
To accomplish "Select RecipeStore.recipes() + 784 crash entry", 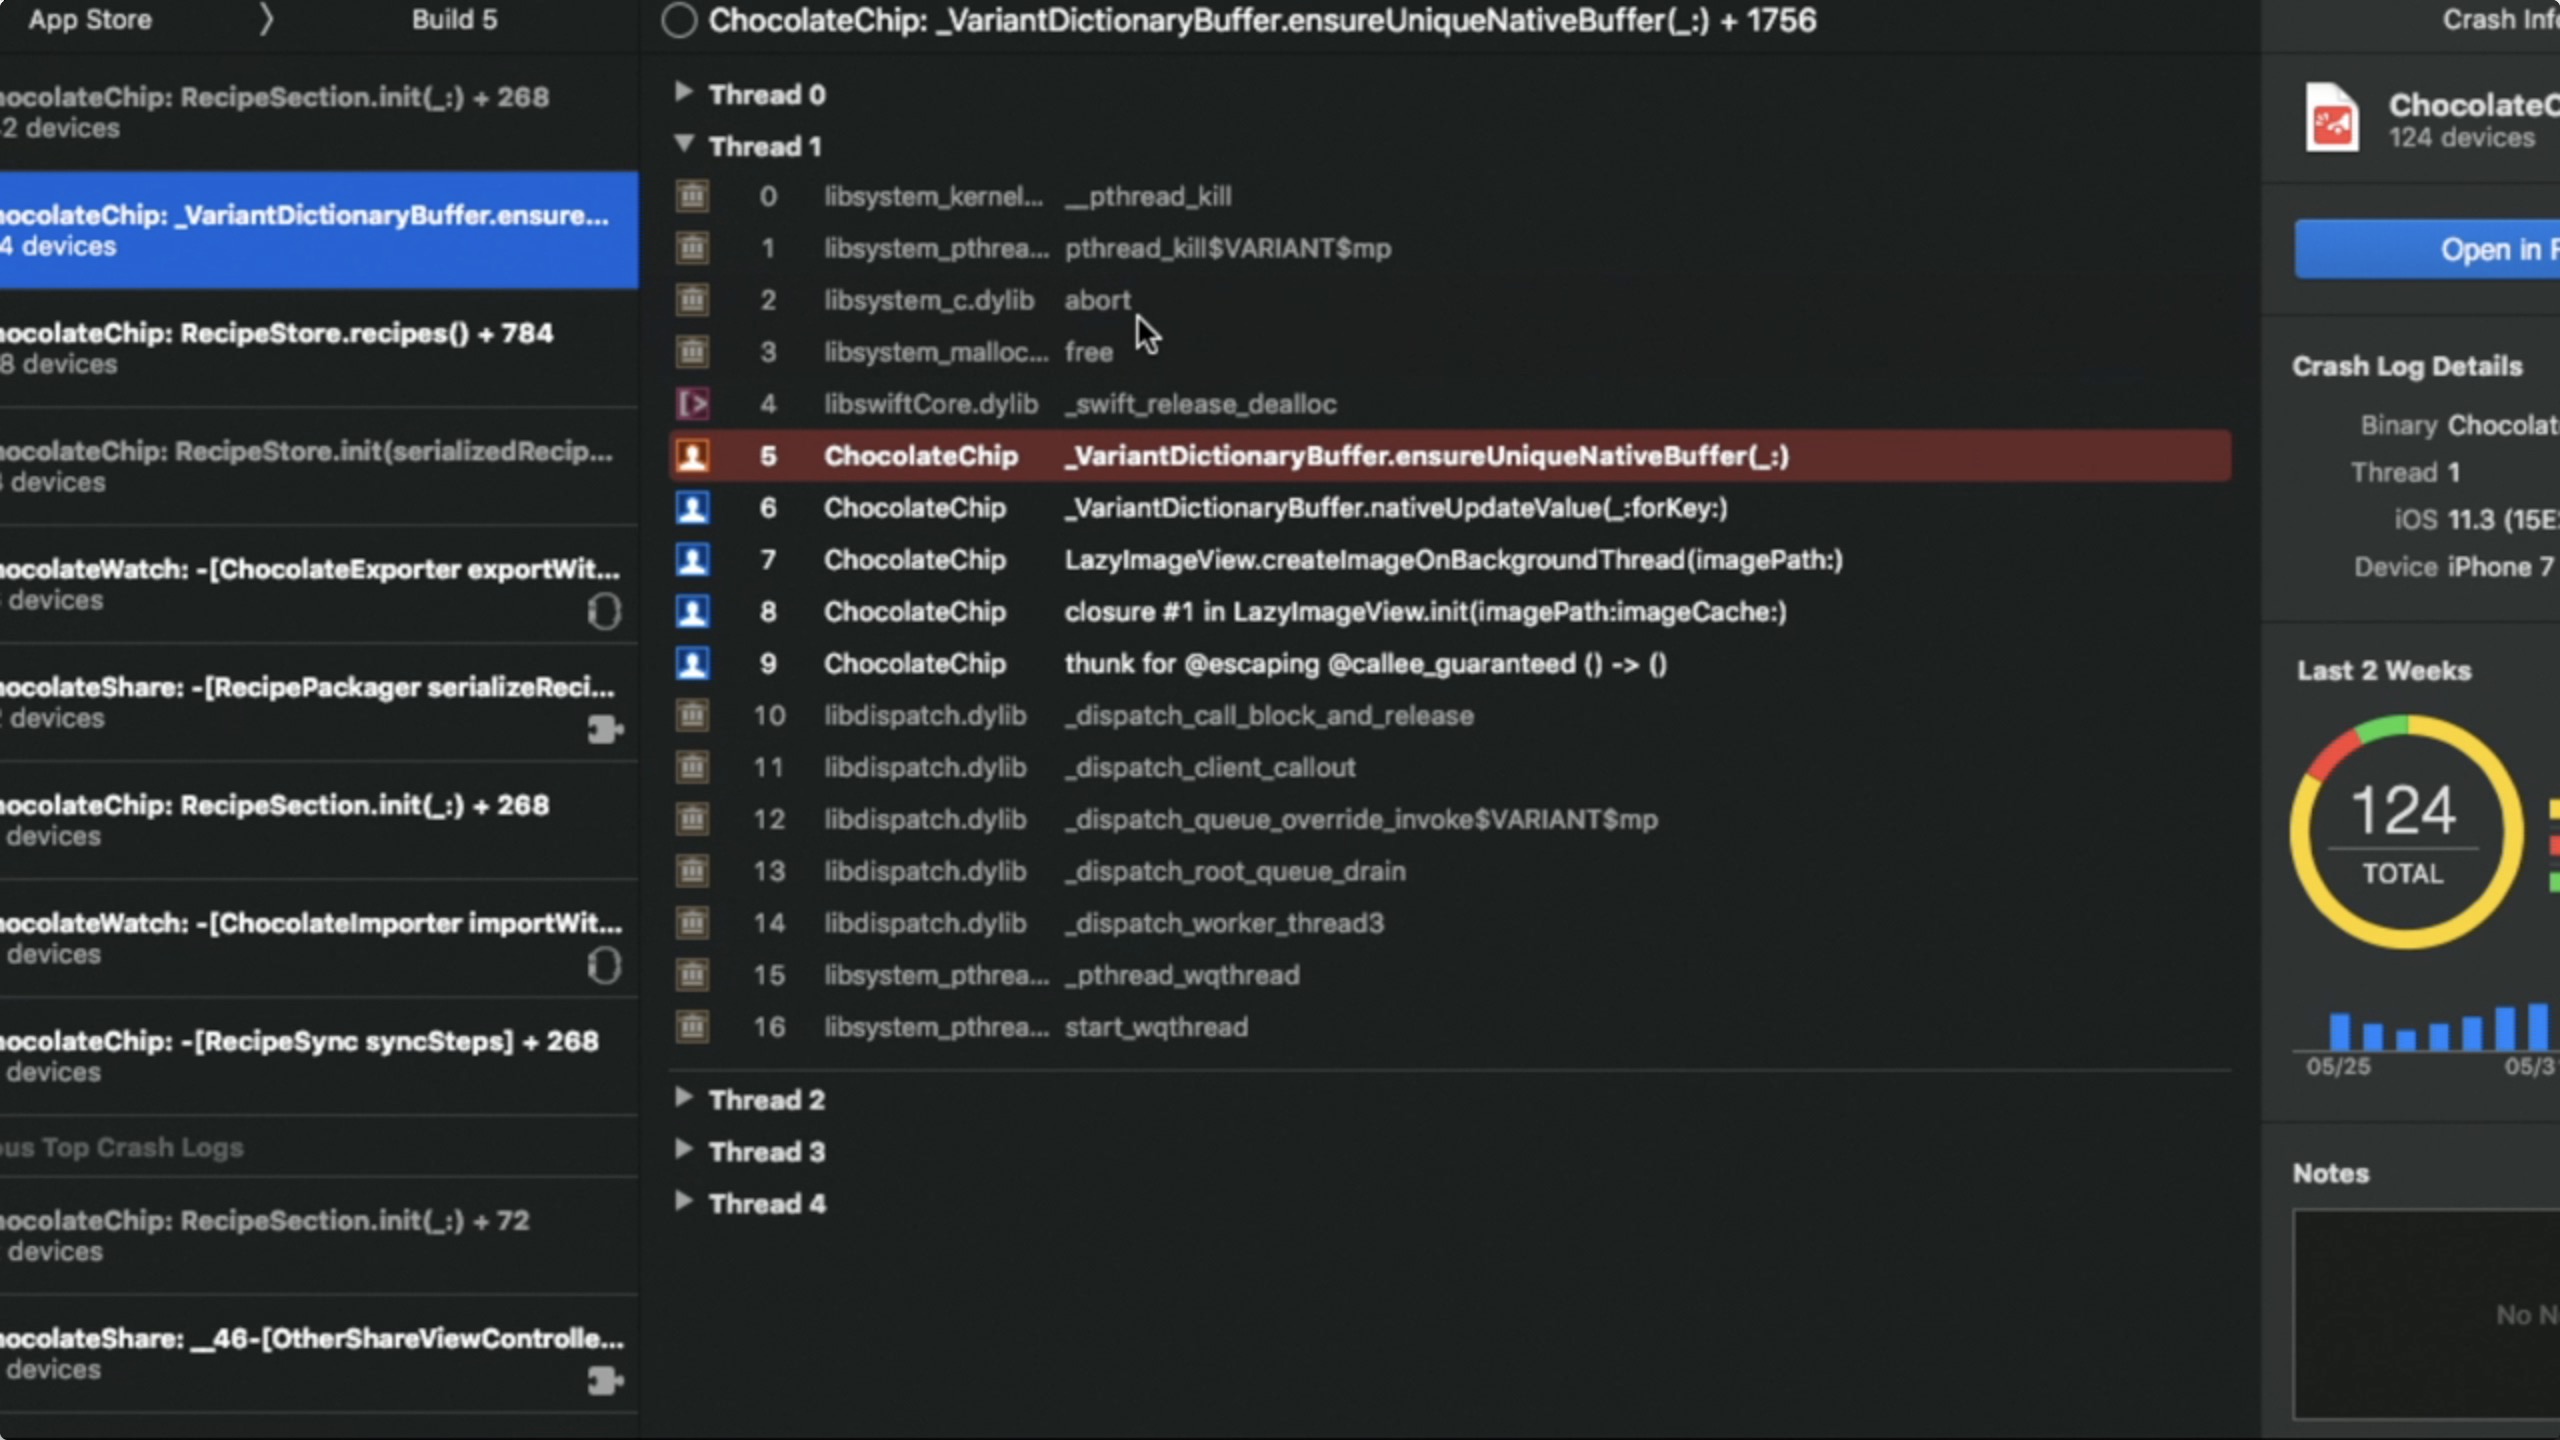I will (300, 347).
